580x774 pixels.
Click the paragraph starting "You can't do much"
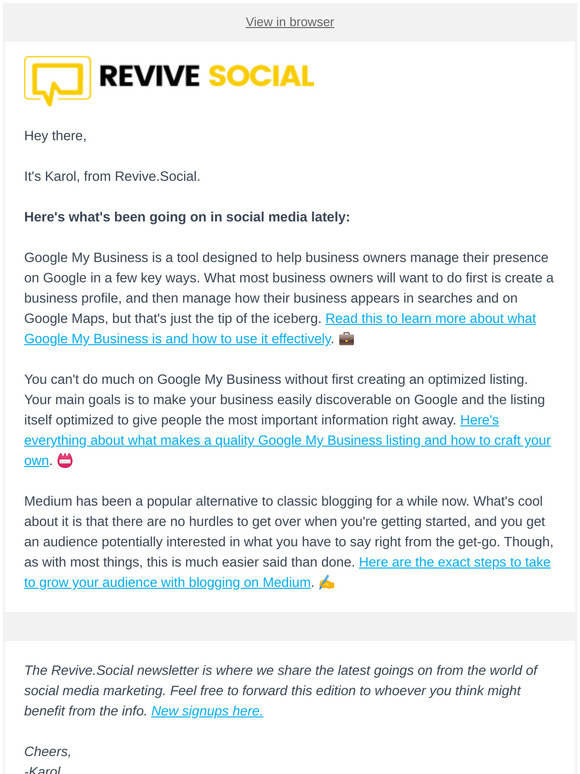pos(287,420)
